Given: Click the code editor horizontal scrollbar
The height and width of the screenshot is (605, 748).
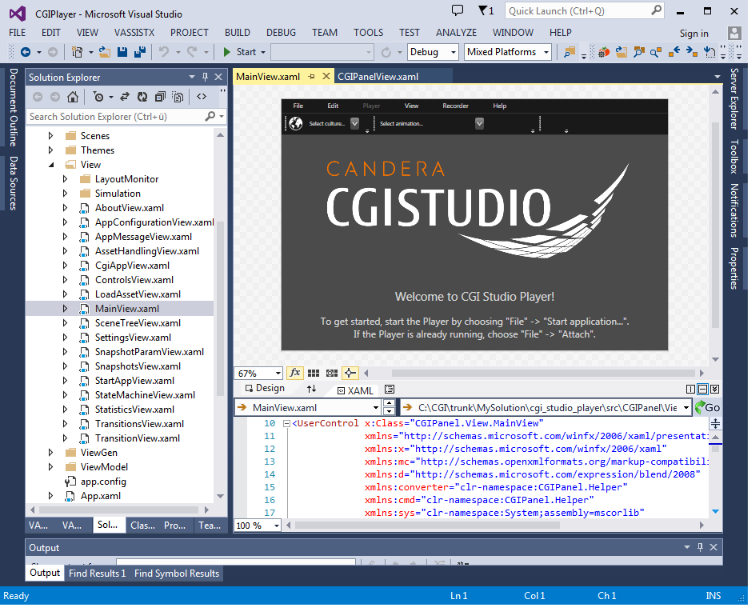Looking at the screenshot, I should (427, 525).
